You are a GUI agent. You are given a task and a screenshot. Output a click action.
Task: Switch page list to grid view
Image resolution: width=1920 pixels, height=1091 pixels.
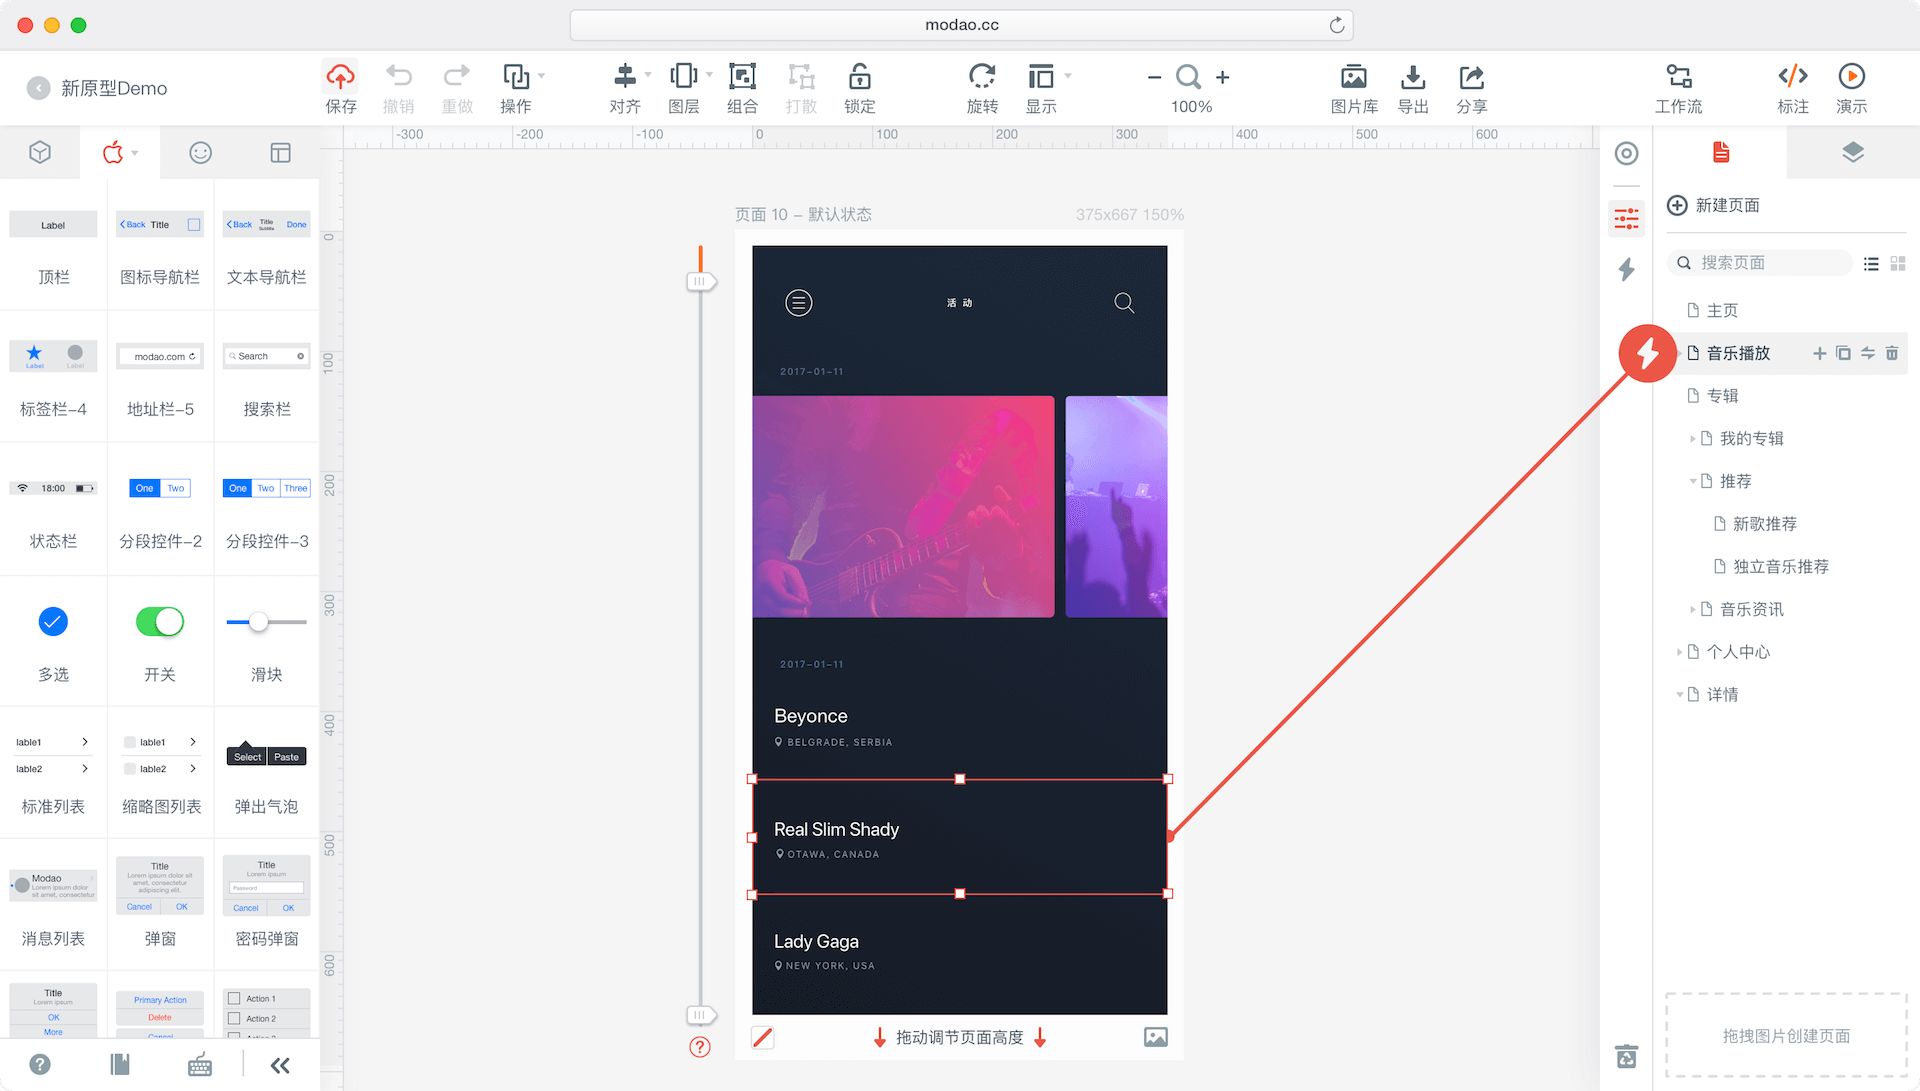click(1898, 263)
